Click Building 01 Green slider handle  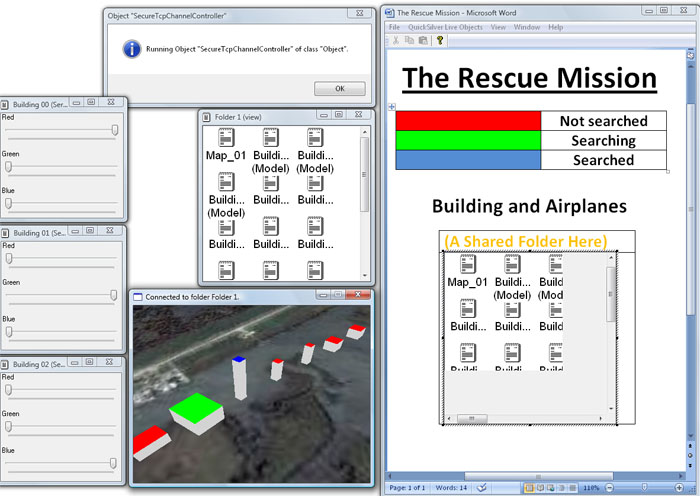click(x=115, y=294)
